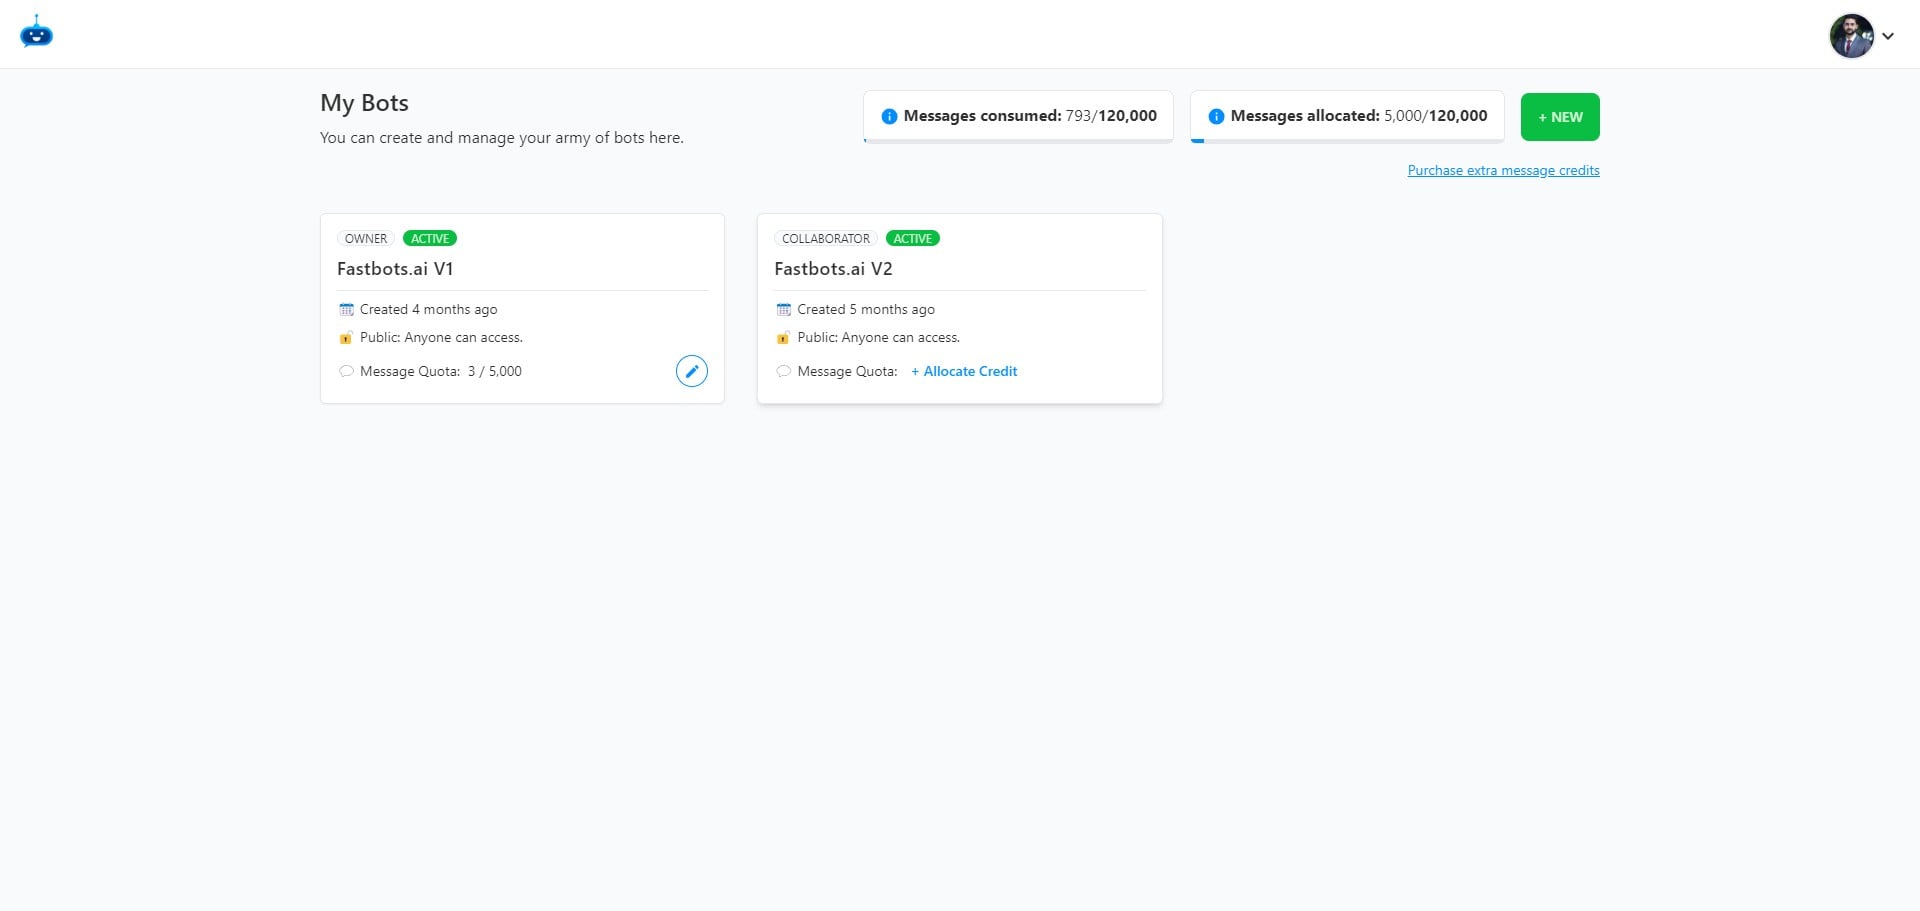Click speech bubble icon on Fastbots.ai V2 card
The width and height of the screenshot is (1920, 911).
(784, 371)
